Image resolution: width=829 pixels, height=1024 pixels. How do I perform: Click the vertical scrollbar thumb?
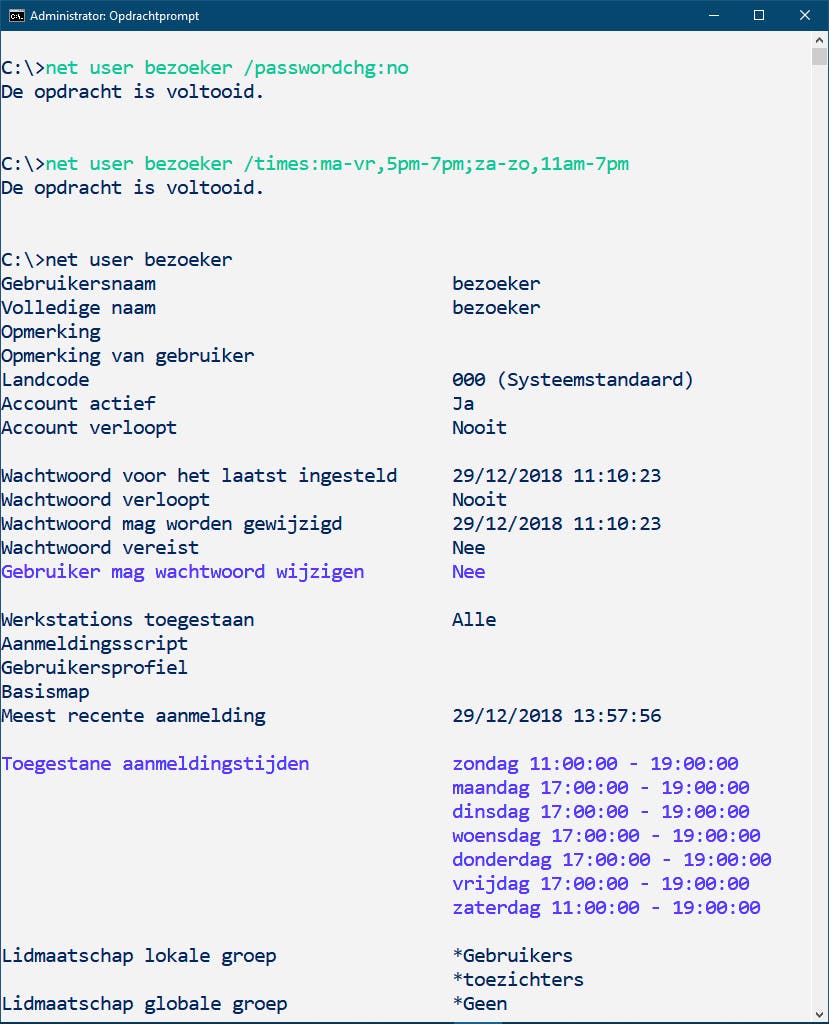pos(820,57)
